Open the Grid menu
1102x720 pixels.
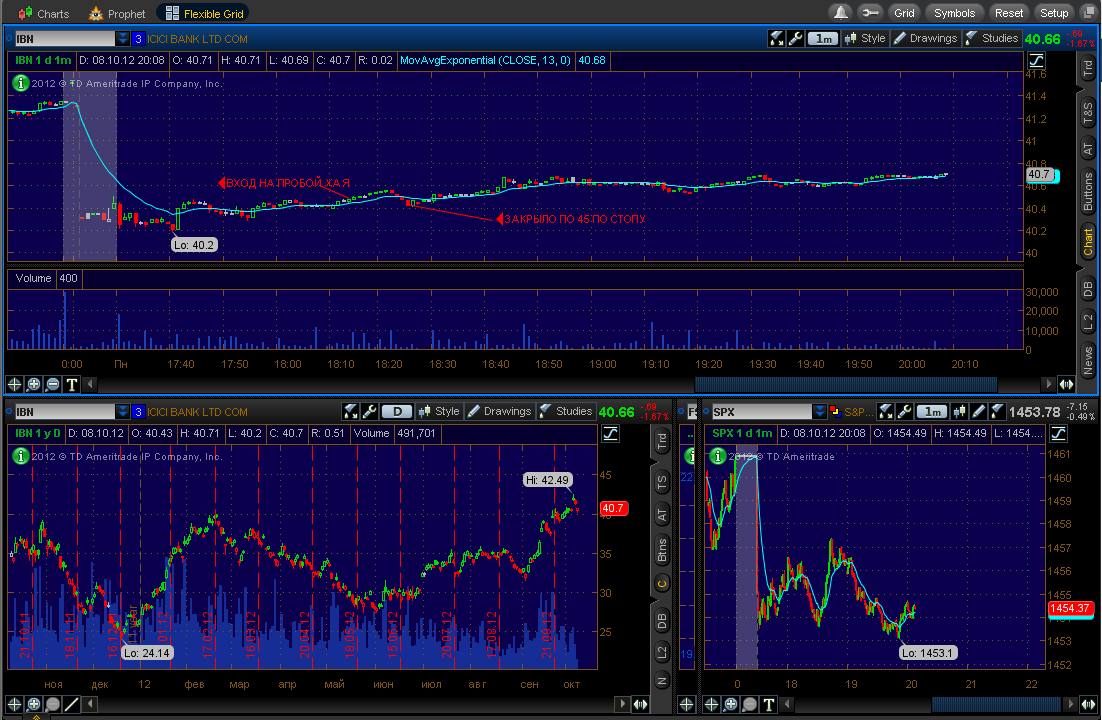904,13
